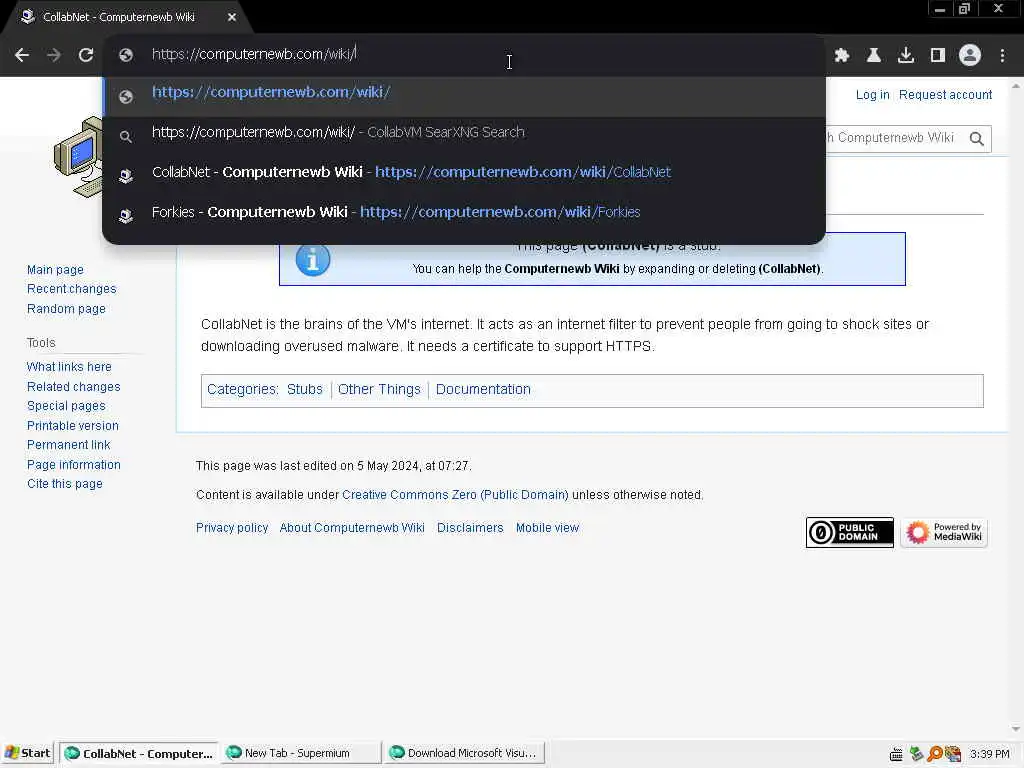Open the profile avatar icon
Screen dimensions: 1024x768
coord(970,55)
